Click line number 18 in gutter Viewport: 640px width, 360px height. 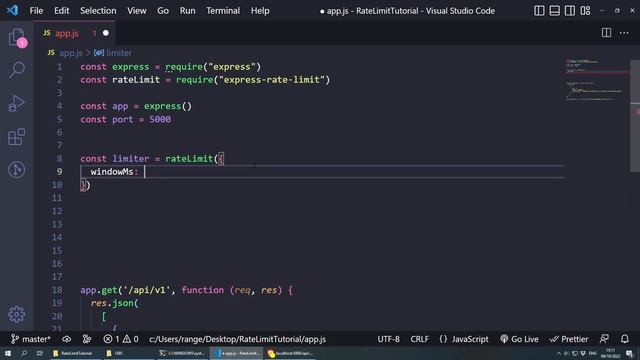coord(57,290)
